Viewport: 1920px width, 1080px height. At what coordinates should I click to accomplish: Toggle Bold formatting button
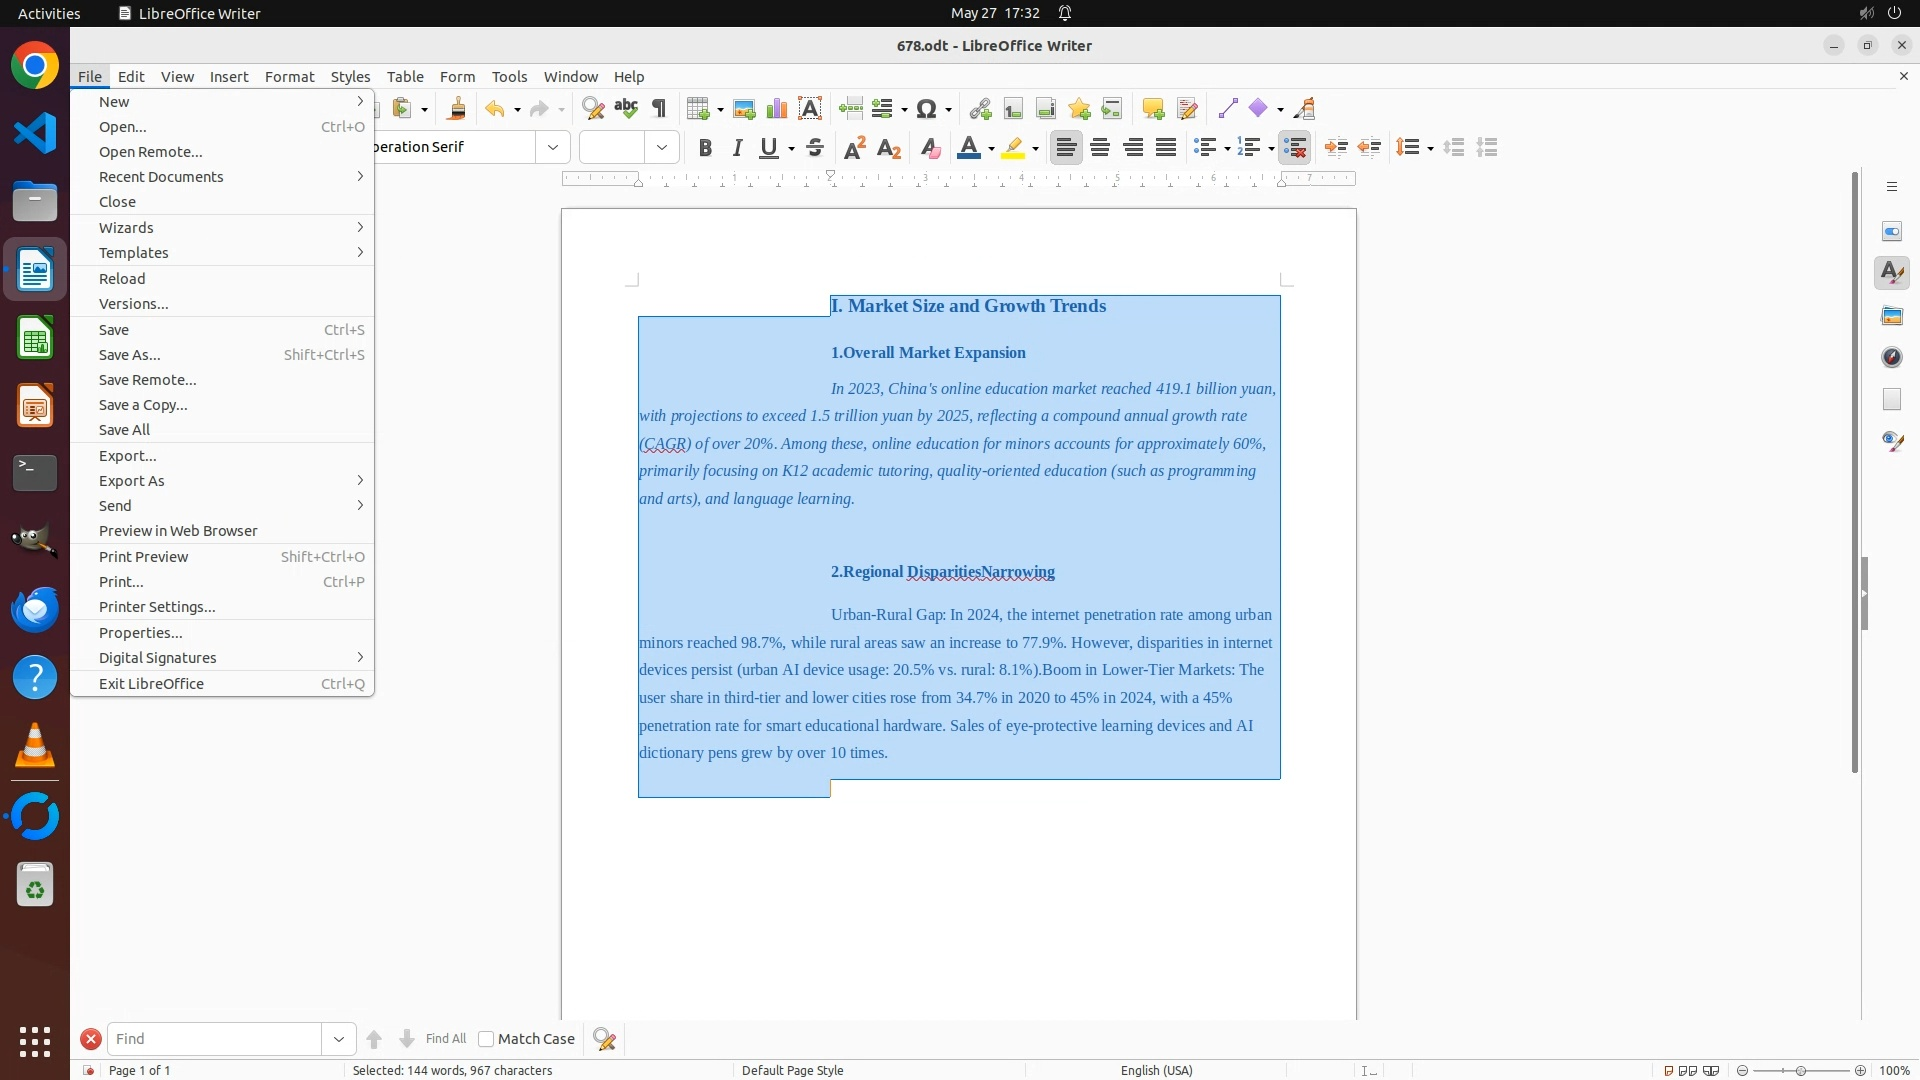(x=705, y=148)
